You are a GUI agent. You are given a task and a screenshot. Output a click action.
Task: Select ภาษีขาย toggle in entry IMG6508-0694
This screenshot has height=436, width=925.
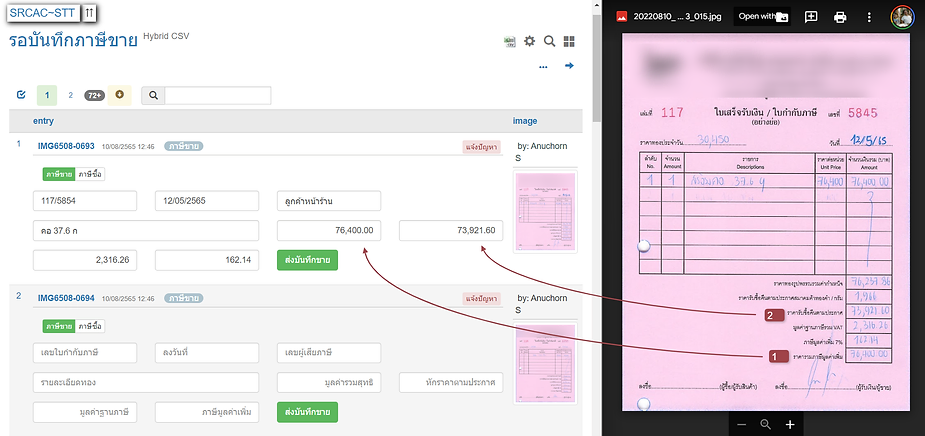pyautogui.click(x=60, y=326)
